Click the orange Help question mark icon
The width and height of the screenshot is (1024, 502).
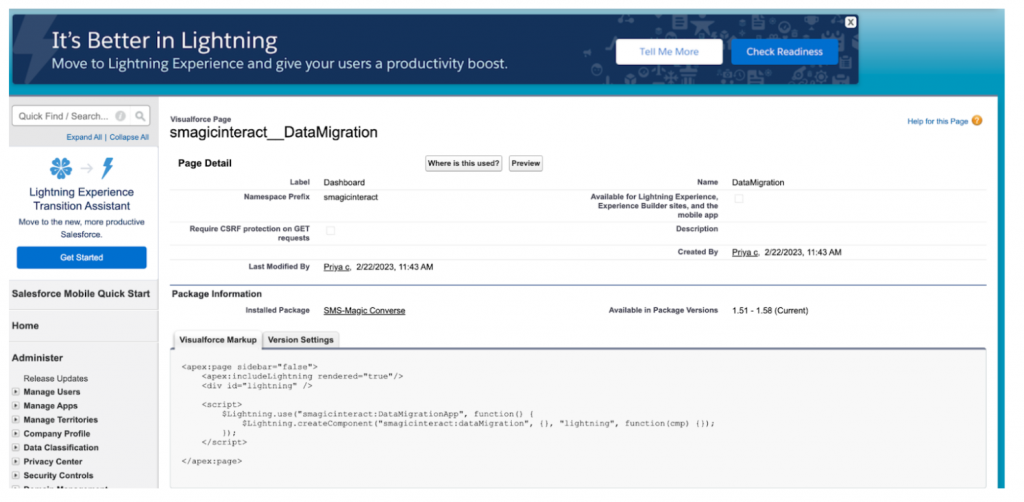pos(977,121)
